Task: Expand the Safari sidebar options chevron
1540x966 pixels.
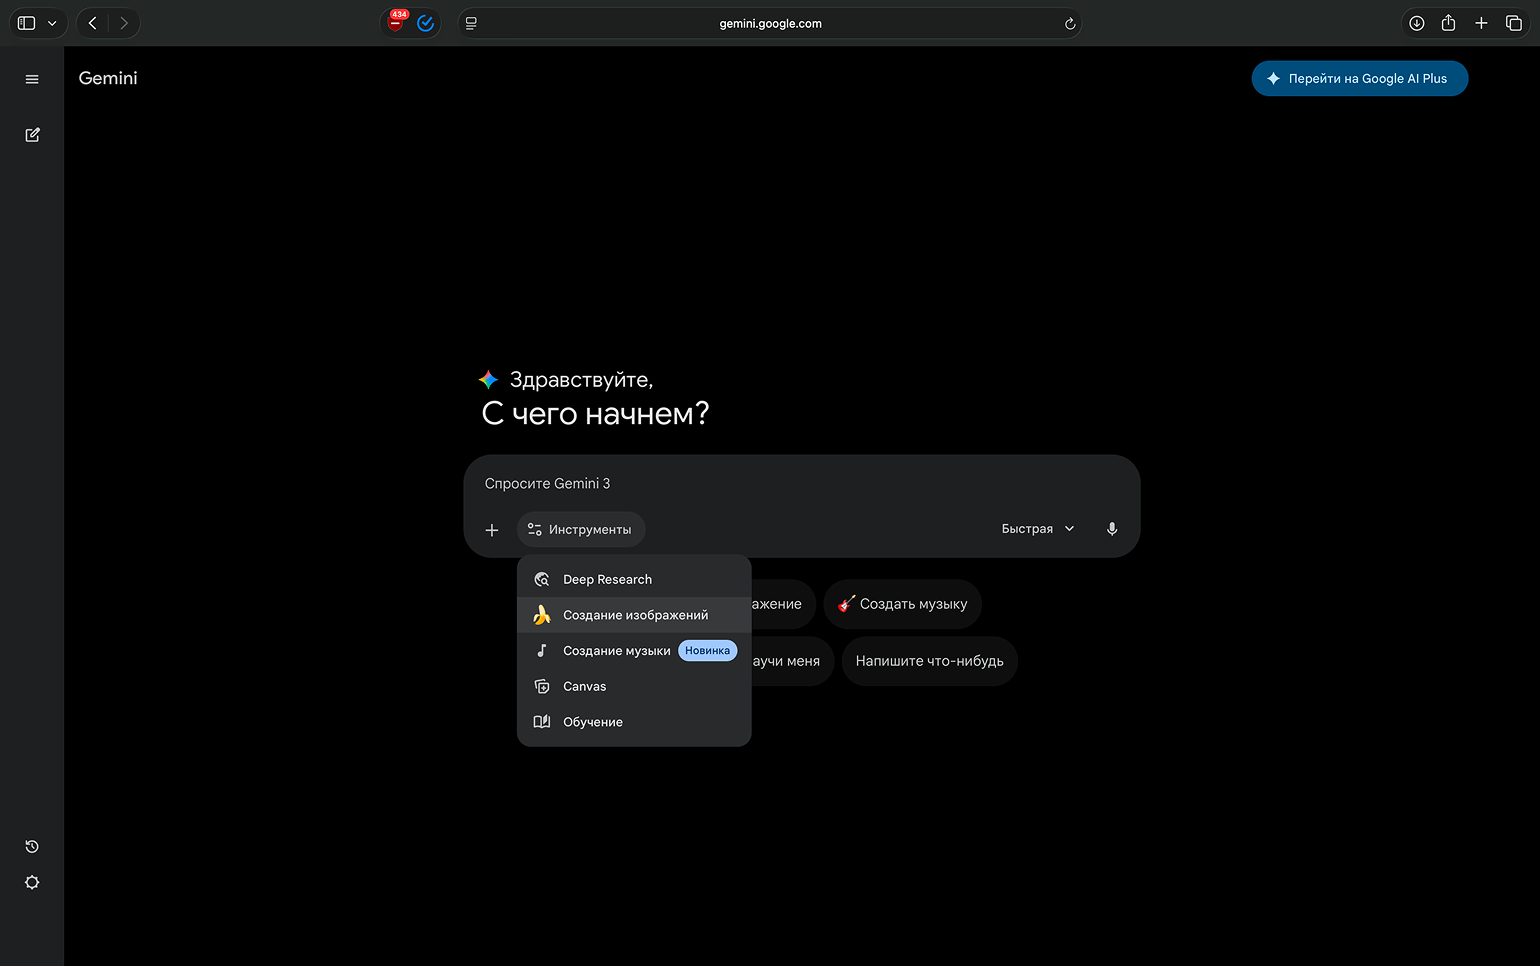Action: point(52,23)
